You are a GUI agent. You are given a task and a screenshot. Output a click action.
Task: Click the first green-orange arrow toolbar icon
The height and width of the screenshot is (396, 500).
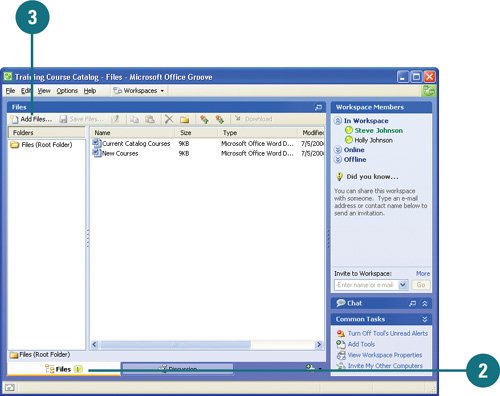(204, 119)
